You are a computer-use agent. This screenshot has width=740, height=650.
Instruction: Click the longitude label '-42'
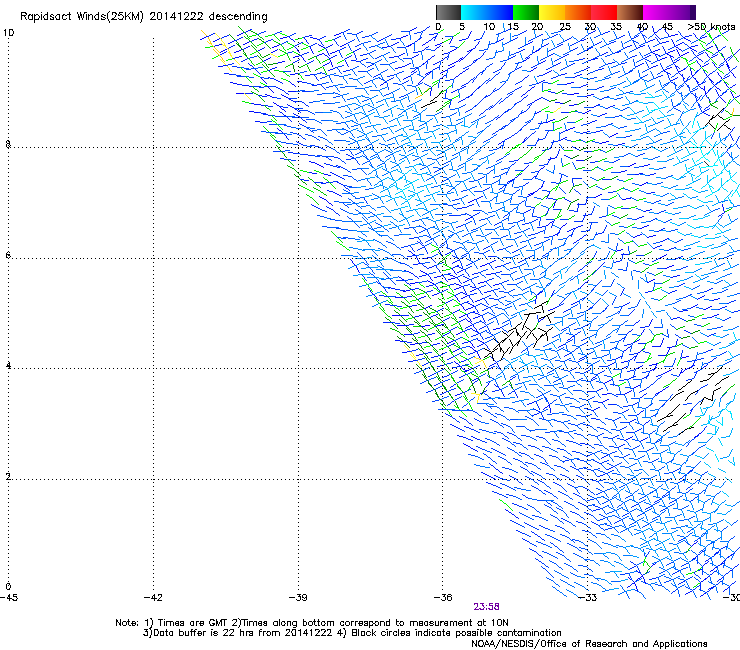pyautogui.click(x=153, y=598)
